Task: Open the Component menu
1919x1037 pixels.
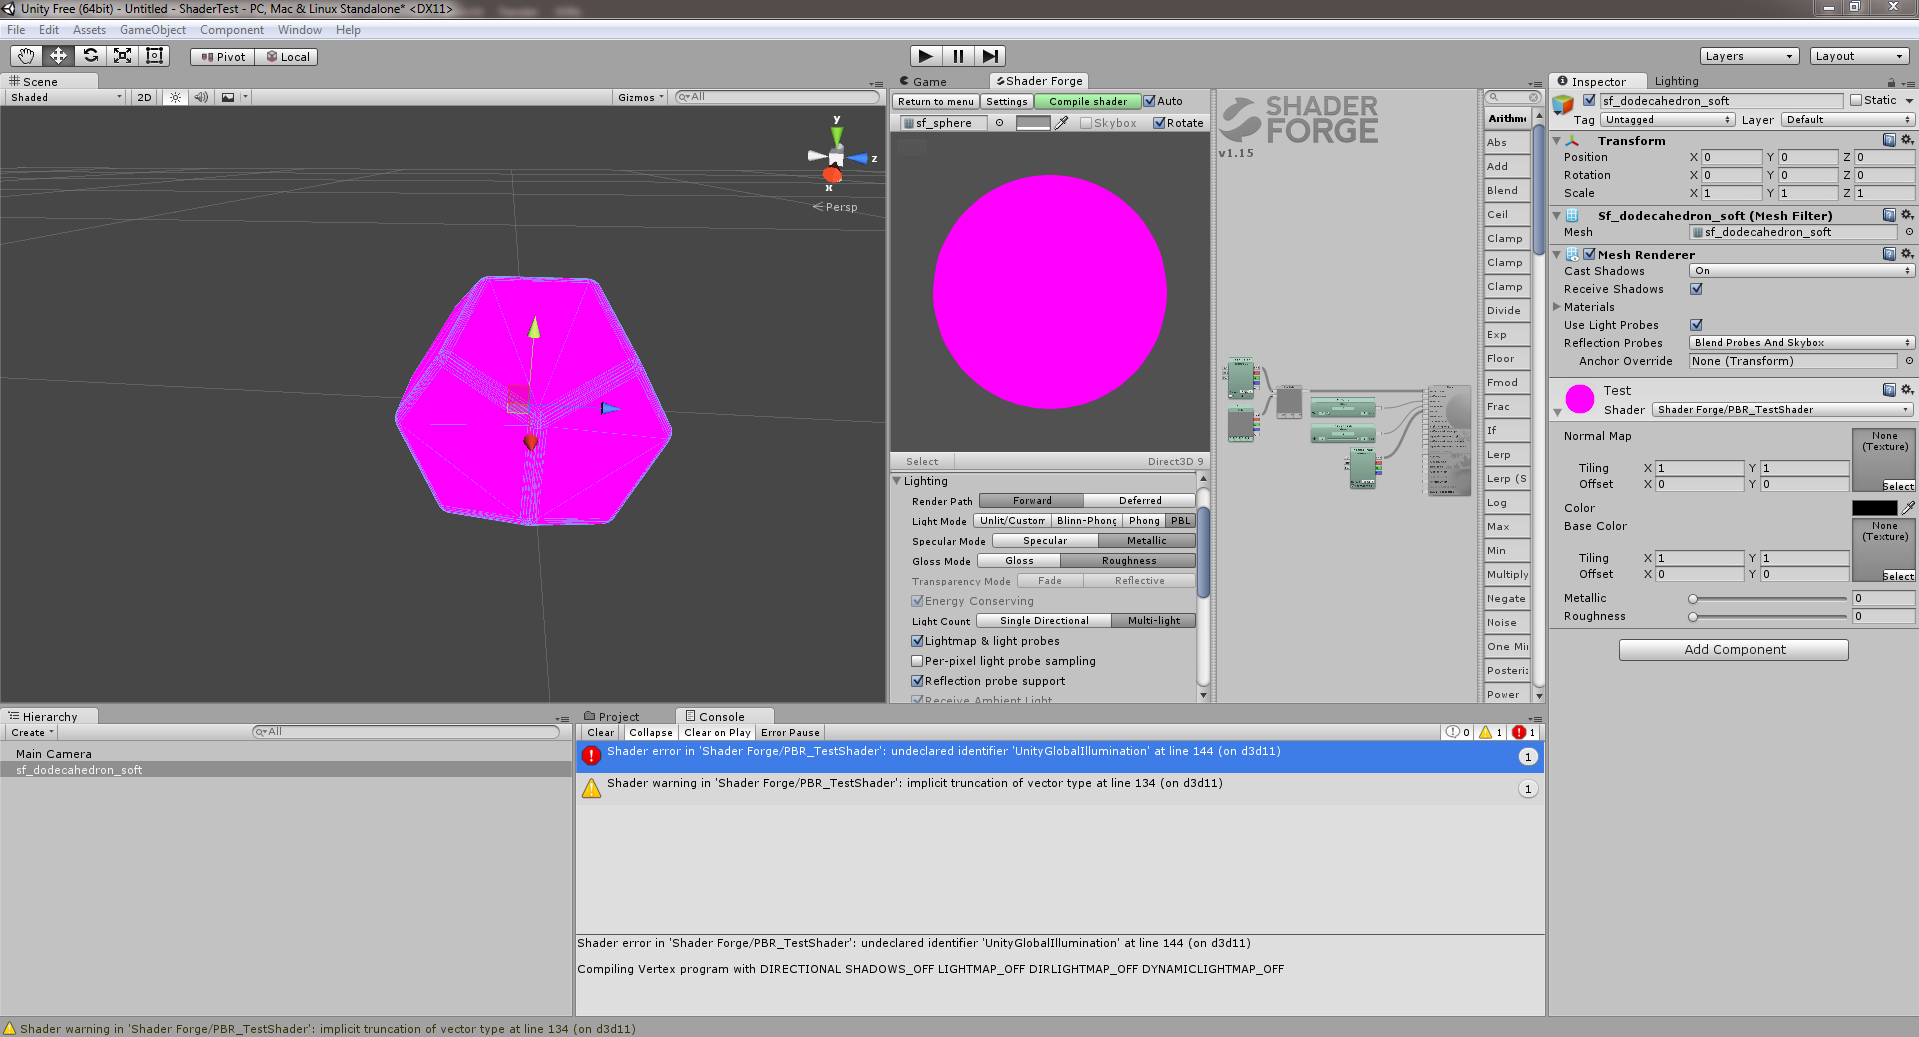Action: [232, 30]
